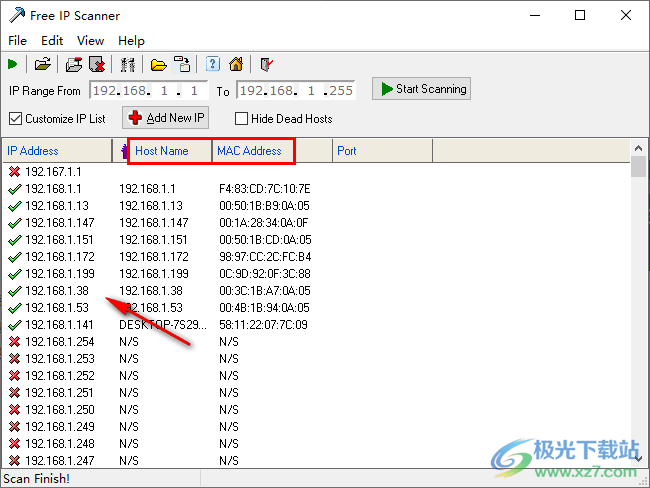The height and width of the screenshot is (488, 650).
Task: Sort by the Port column header
Action: (x=382, y=151)
